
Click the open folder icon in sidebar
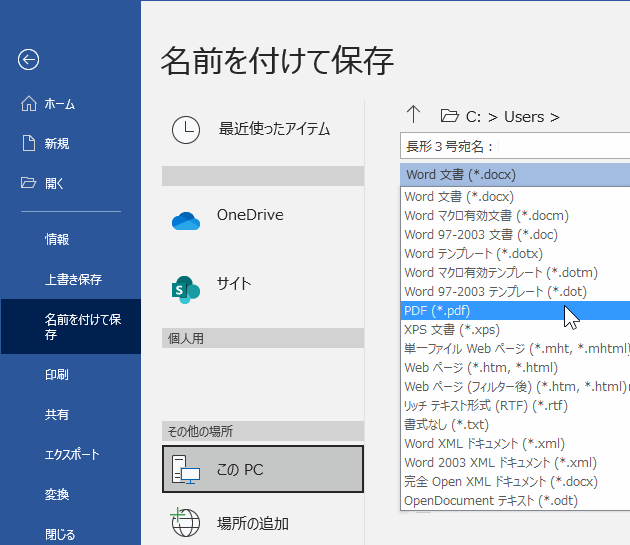[28, 183]
